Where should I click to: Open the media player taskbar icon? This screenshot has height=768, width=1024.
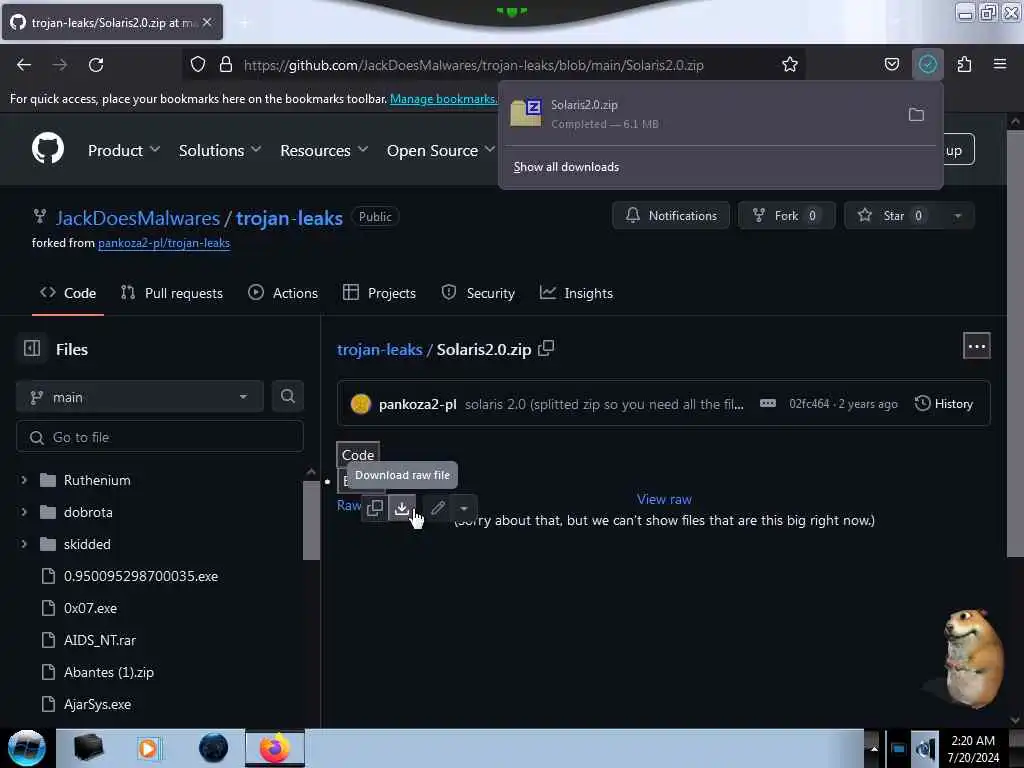tap(148, 748)
